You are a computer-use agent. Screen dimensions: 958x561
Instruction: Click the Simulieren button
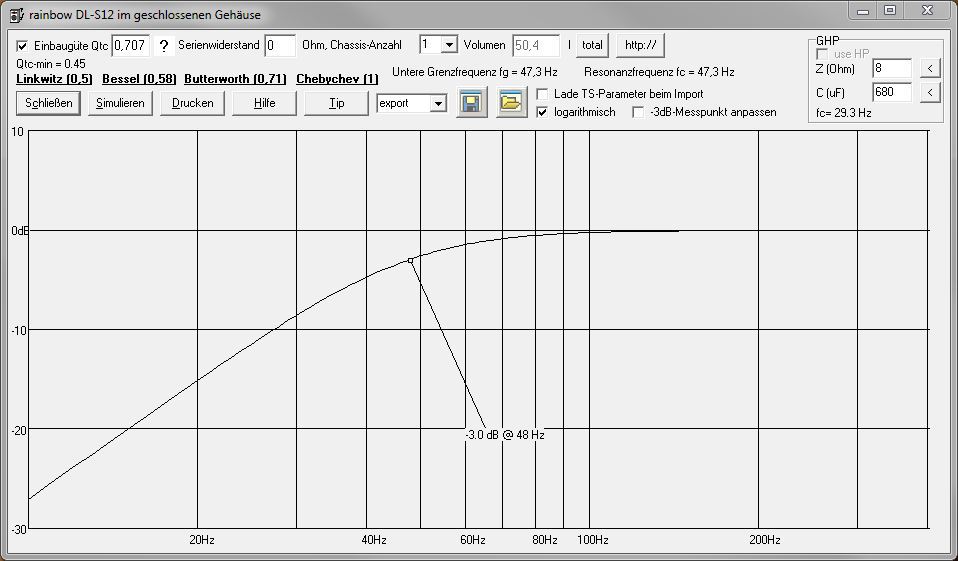(x=120, y=103)
